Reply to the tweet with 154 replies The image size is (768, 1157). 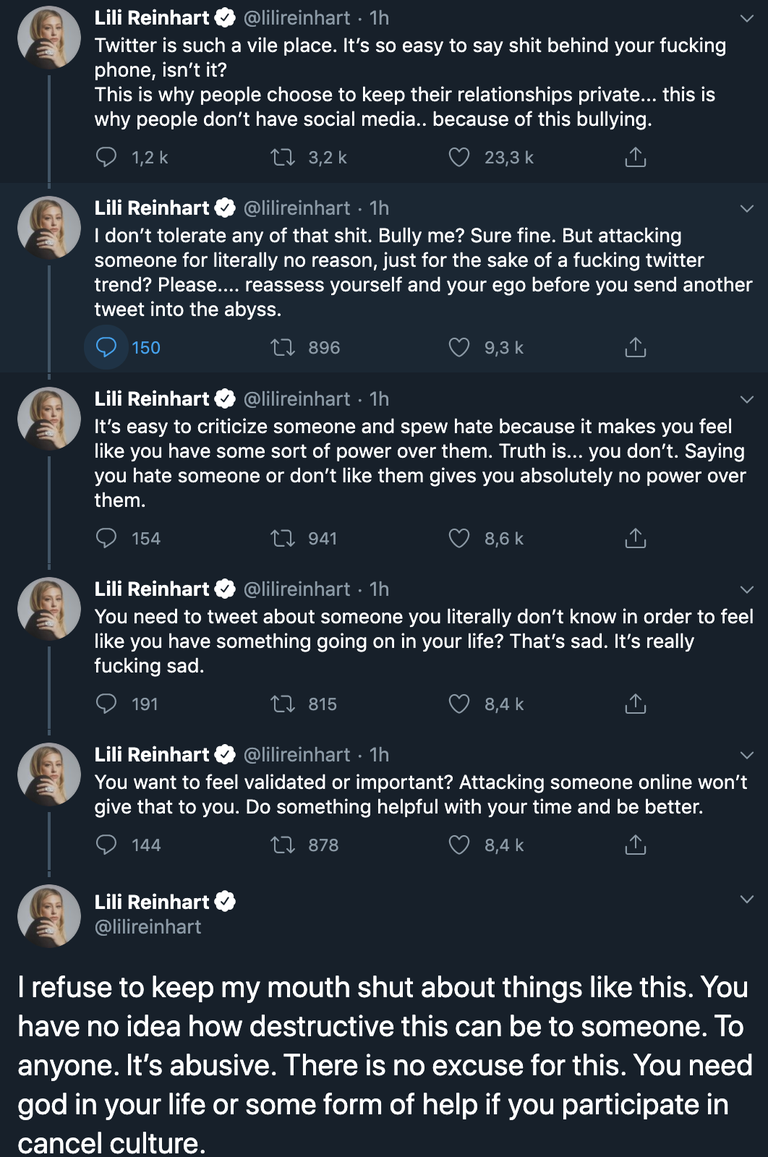pos(106,538)
